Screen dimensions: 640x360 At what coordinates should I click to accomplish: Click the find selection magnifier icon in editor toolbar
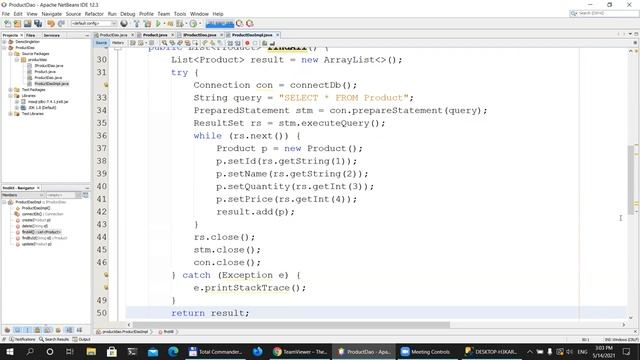tap(164, 43)
